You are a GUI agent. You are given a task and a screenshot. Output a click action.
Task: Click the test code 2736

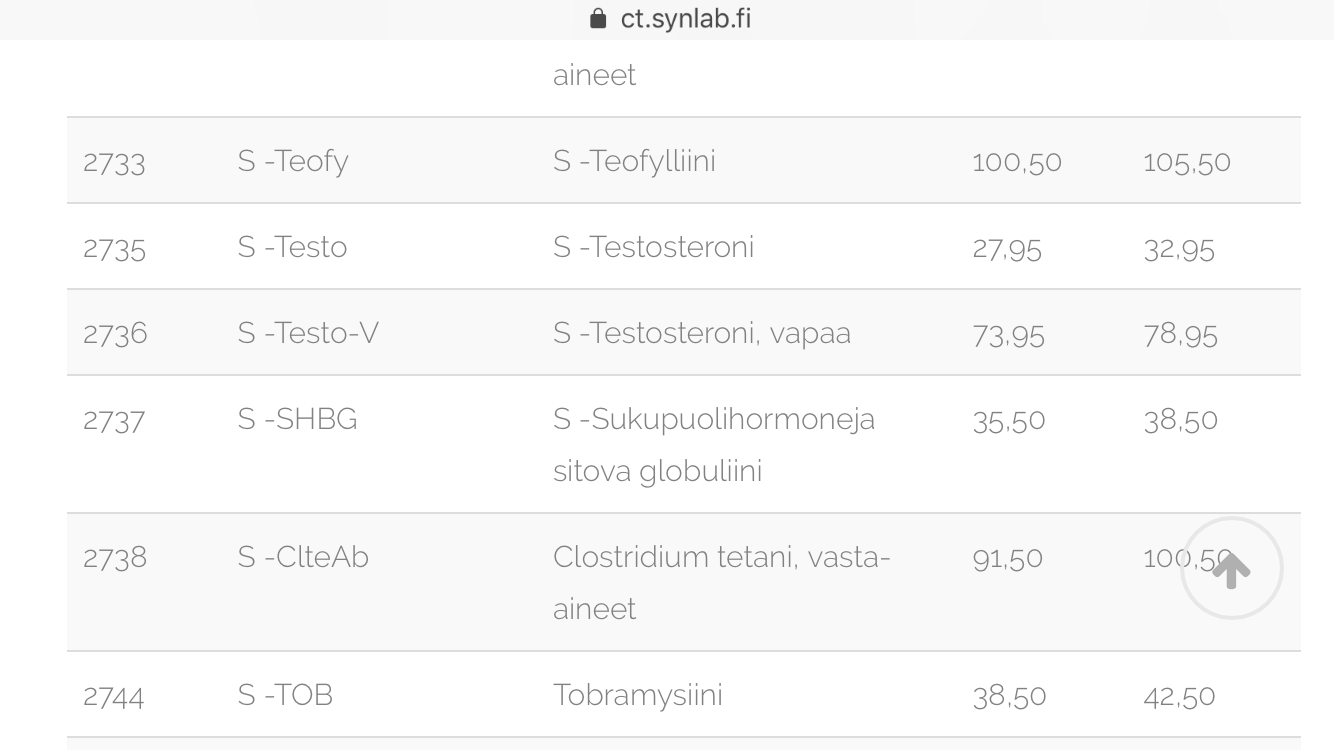[115, 334]
